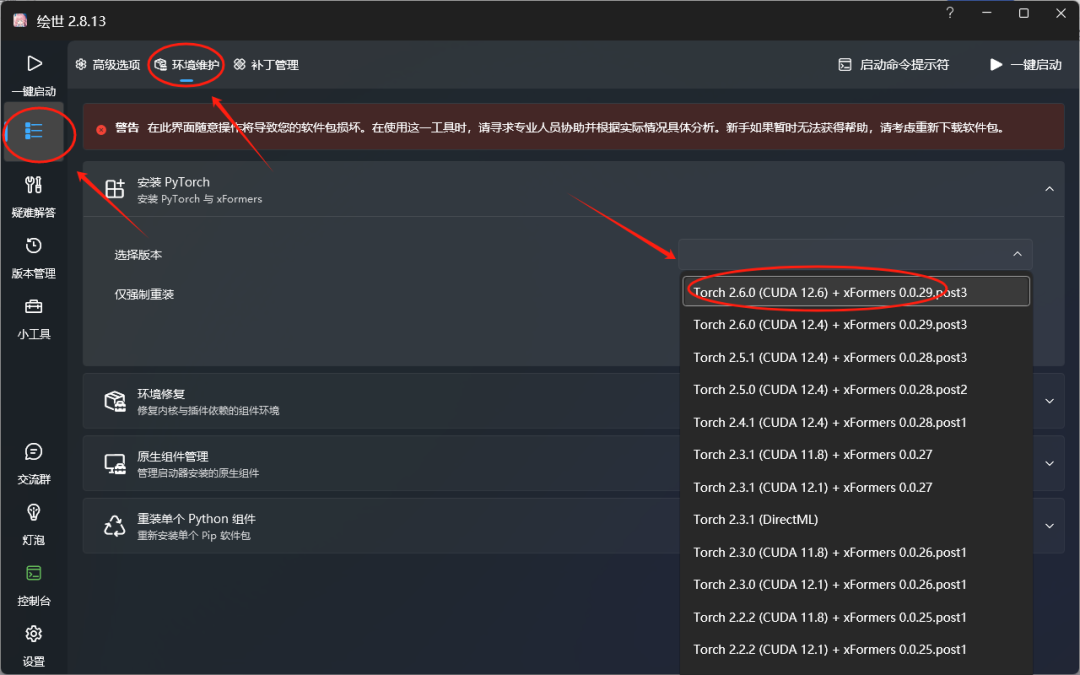This screenshot has width=1080, height=675.
Task: Select Torch 2.4.1 (CUDA 12.4) option
Action: [x=855, y=422]
